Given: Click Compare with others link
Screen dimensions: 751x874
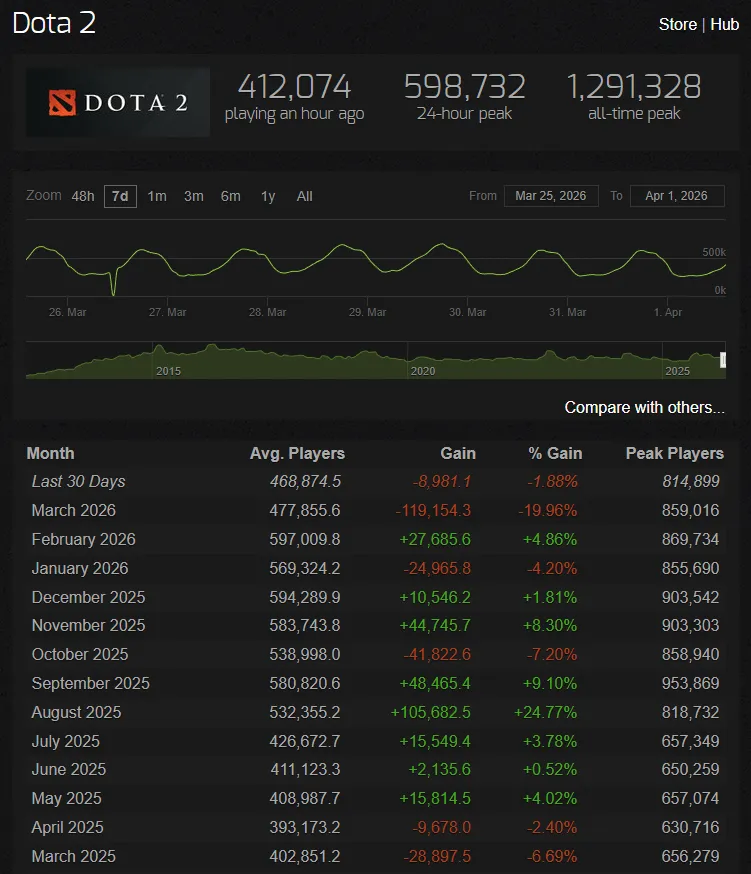Looking at the screenshot, I should 645,407.
